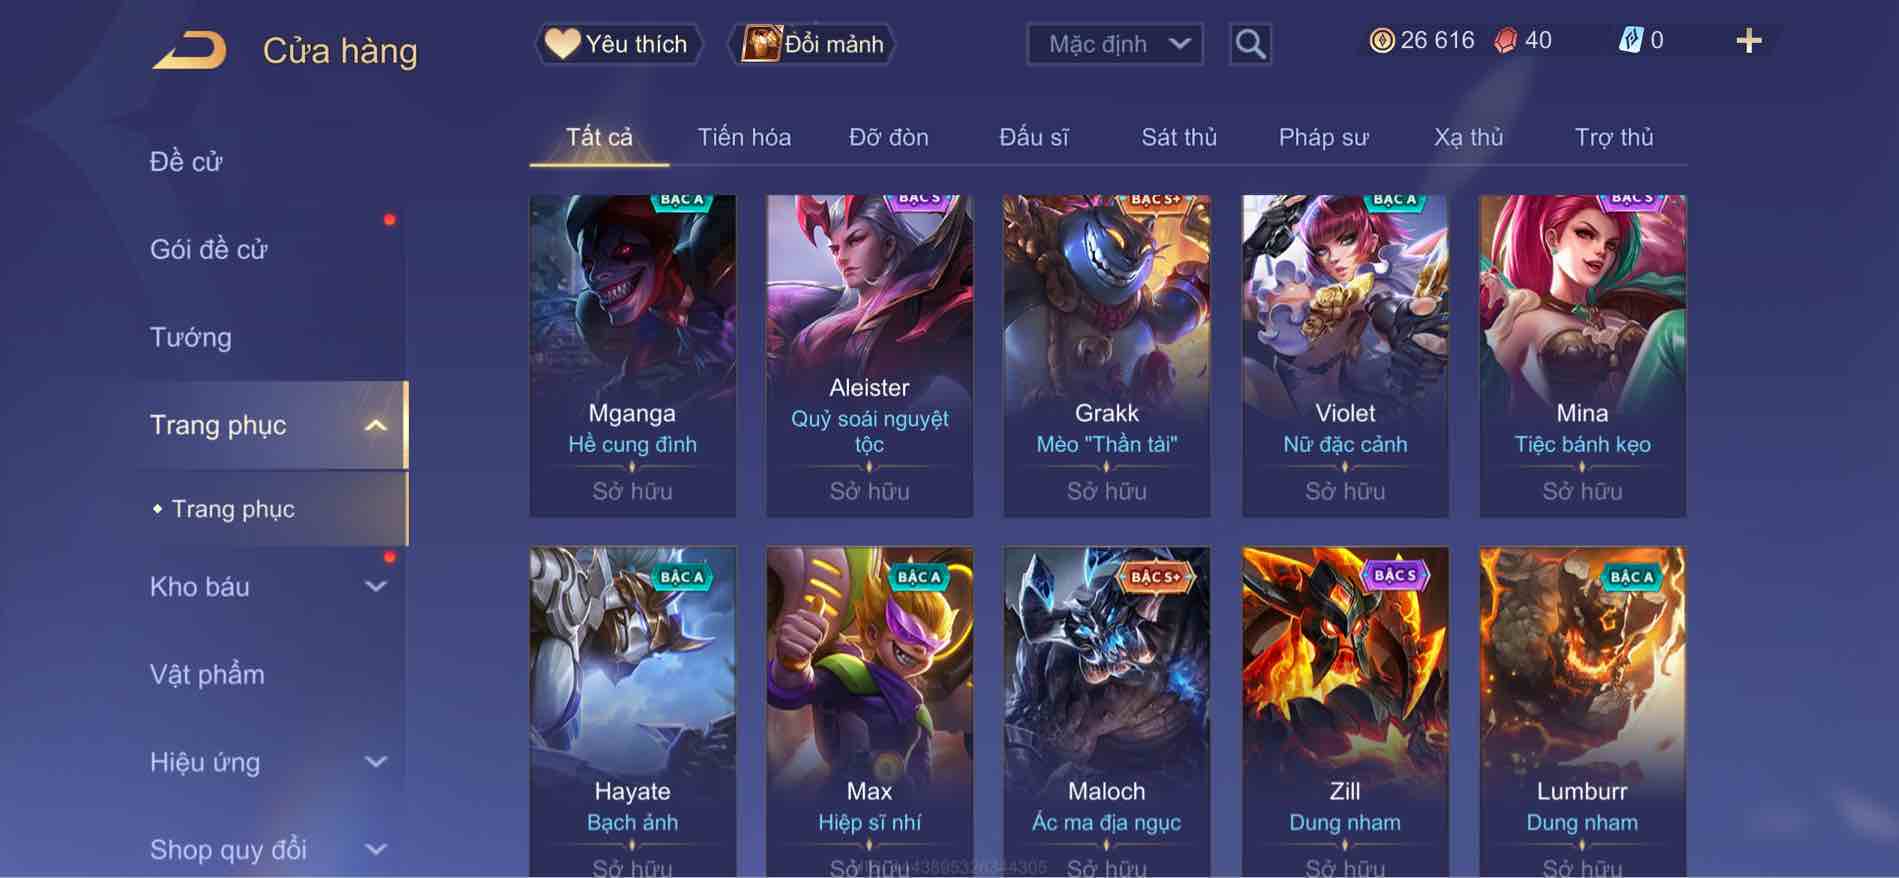Image resolution: width=1899 pixels, height=878 pixels.
Task: Tap the gold coin balance icon
Action: (x=1381, y=41)
